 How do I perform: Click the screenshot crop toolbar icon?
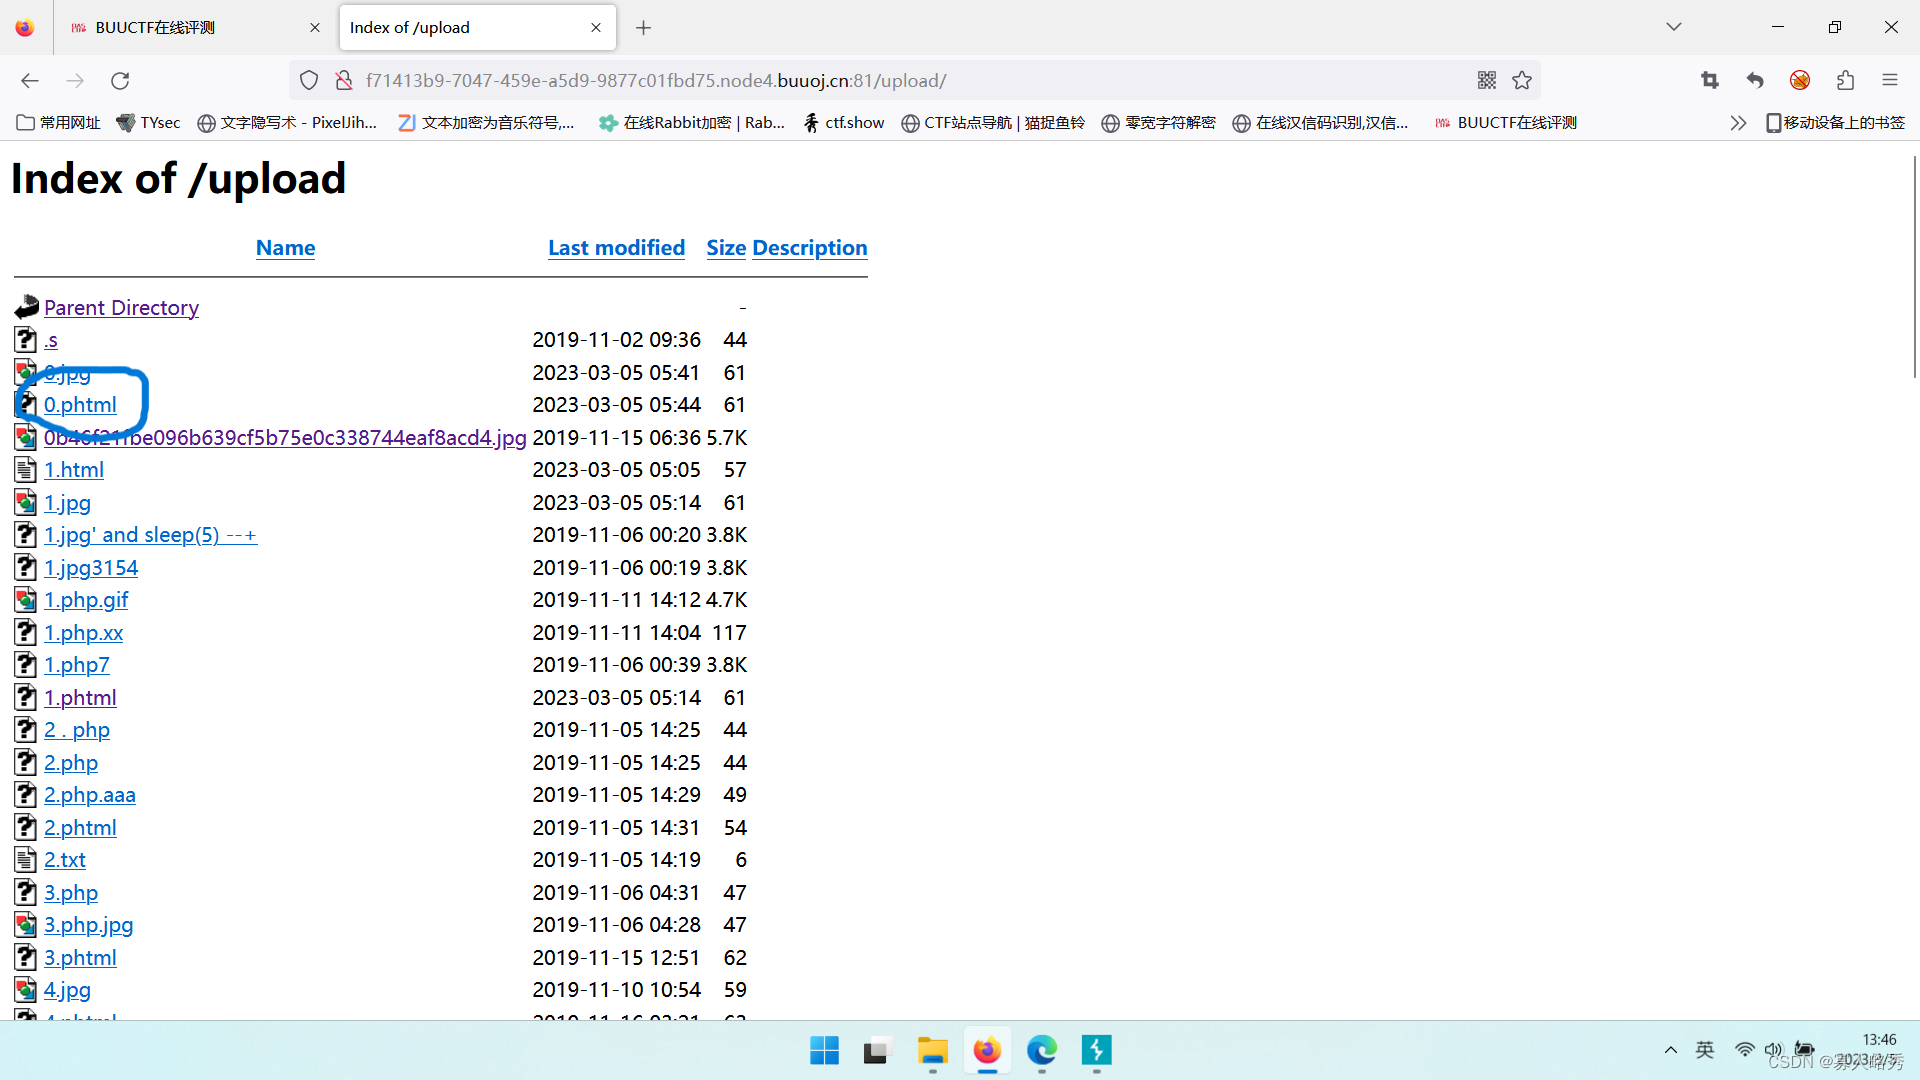tap(1709, 80)
